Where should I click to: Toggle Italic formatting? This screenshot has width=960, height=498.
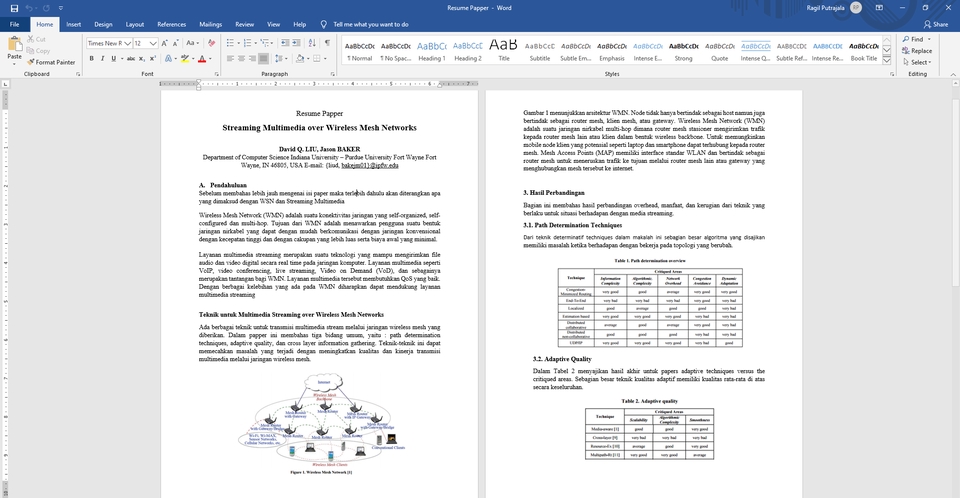[102, 59]
